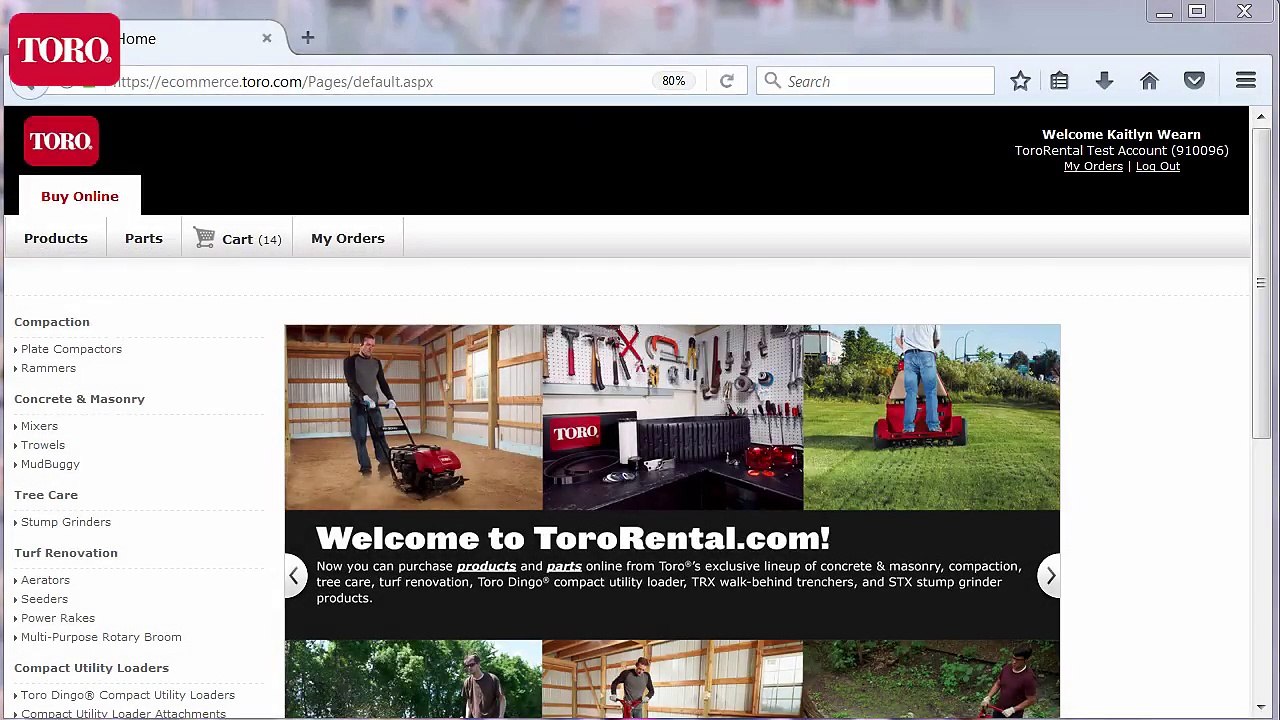Open the Power Rakes category

point(58,618)
